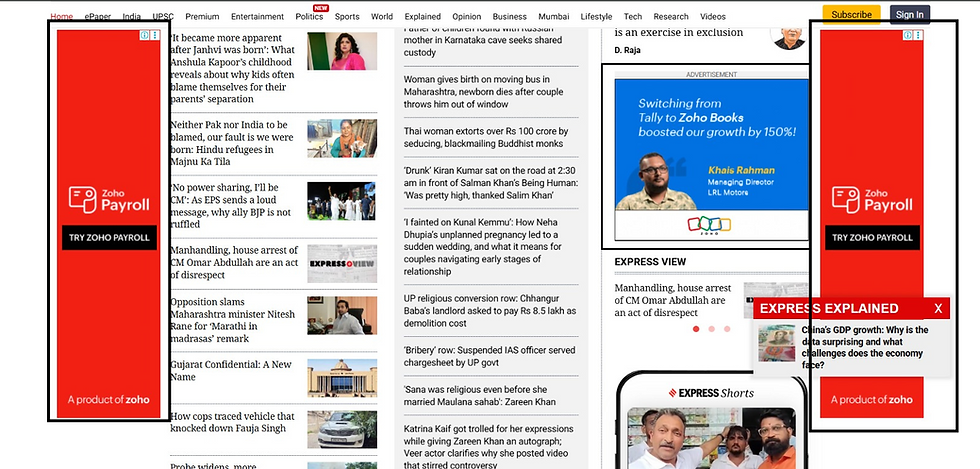Viewport: 980px width, 469px height.
Task: Open the India nav section
Action: [x=131, y=16]
